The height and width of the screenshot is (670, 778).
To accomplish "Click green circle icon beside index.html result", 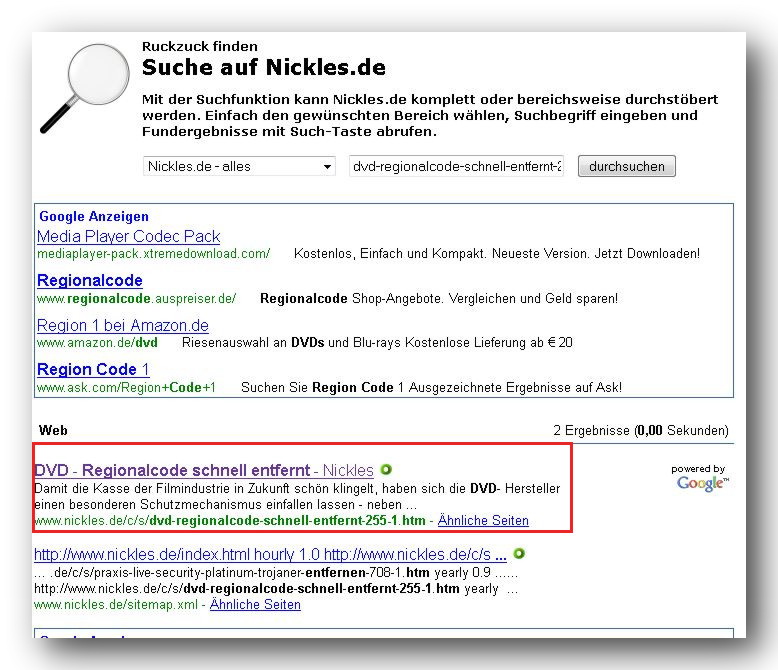I will click(x=519, y=553).
